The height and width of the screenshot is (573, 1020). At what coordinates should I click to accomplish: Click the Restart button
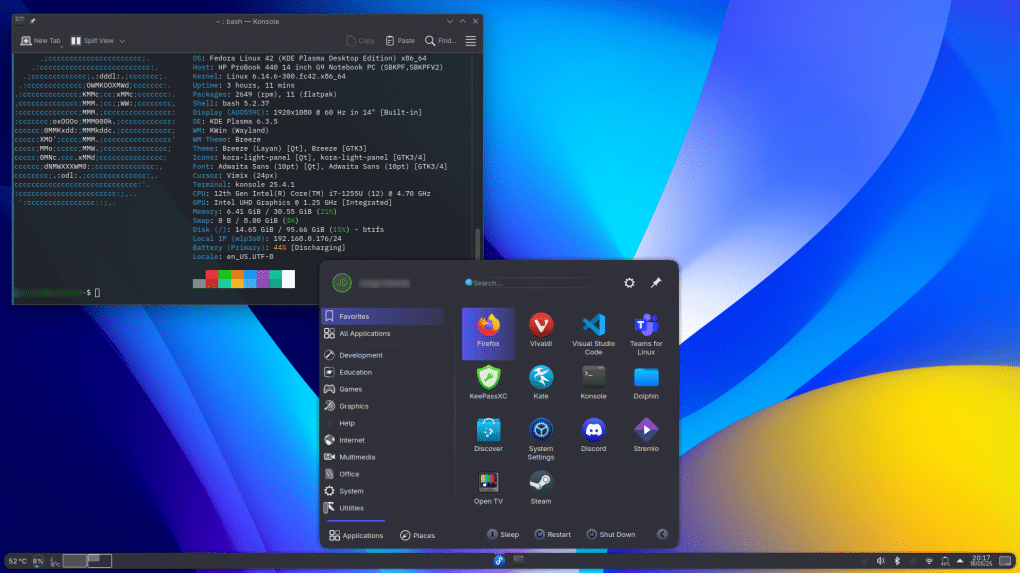(552, 535)
